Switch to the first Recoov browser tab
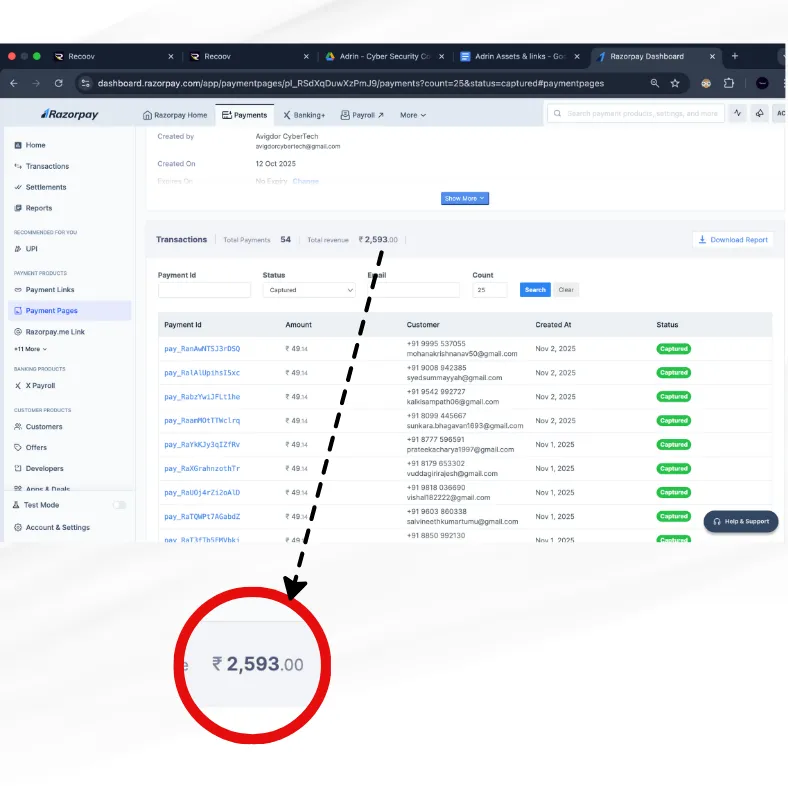 [114, 56]
